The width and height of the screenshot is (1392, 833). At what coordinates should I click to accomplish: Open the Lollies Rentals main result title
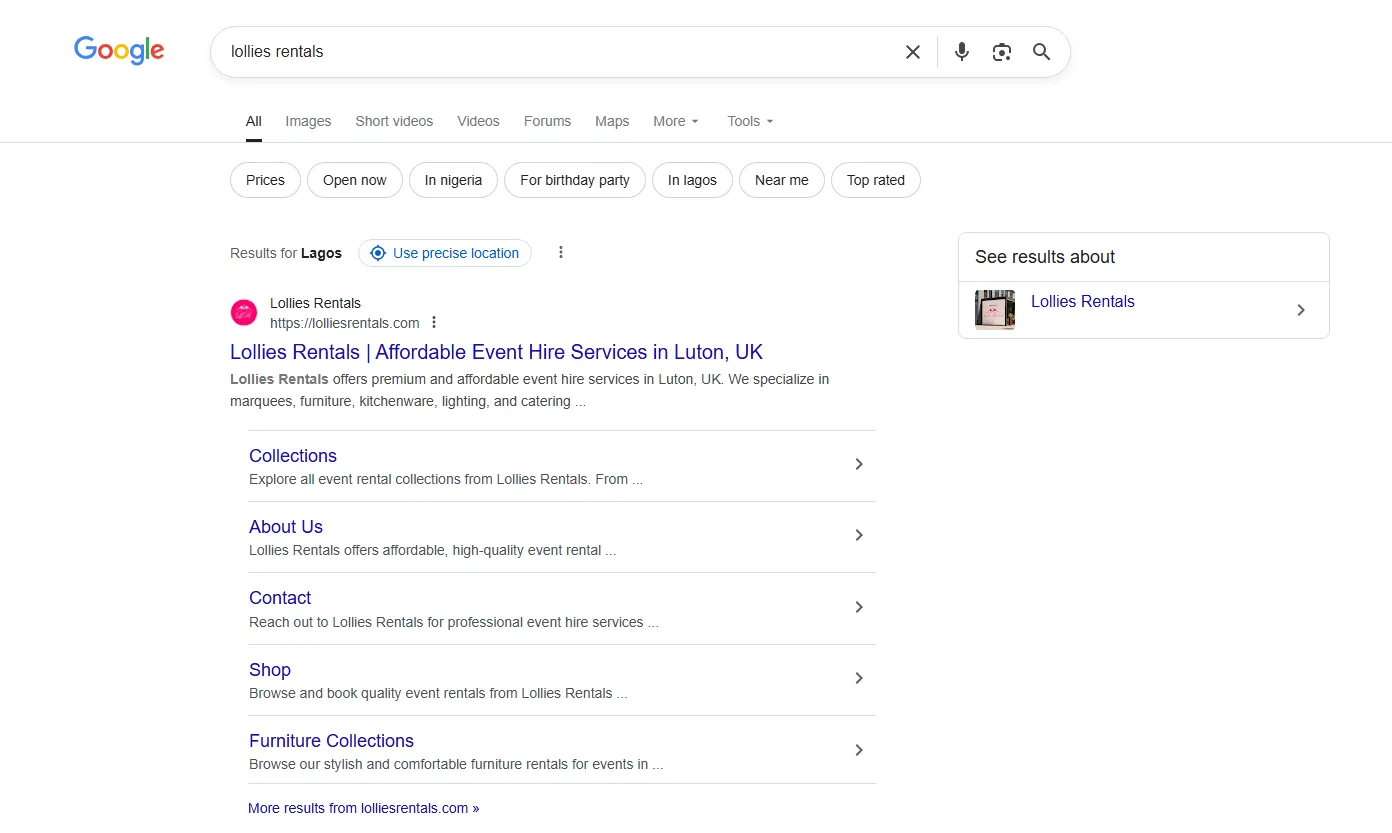(x=496, y=352)
